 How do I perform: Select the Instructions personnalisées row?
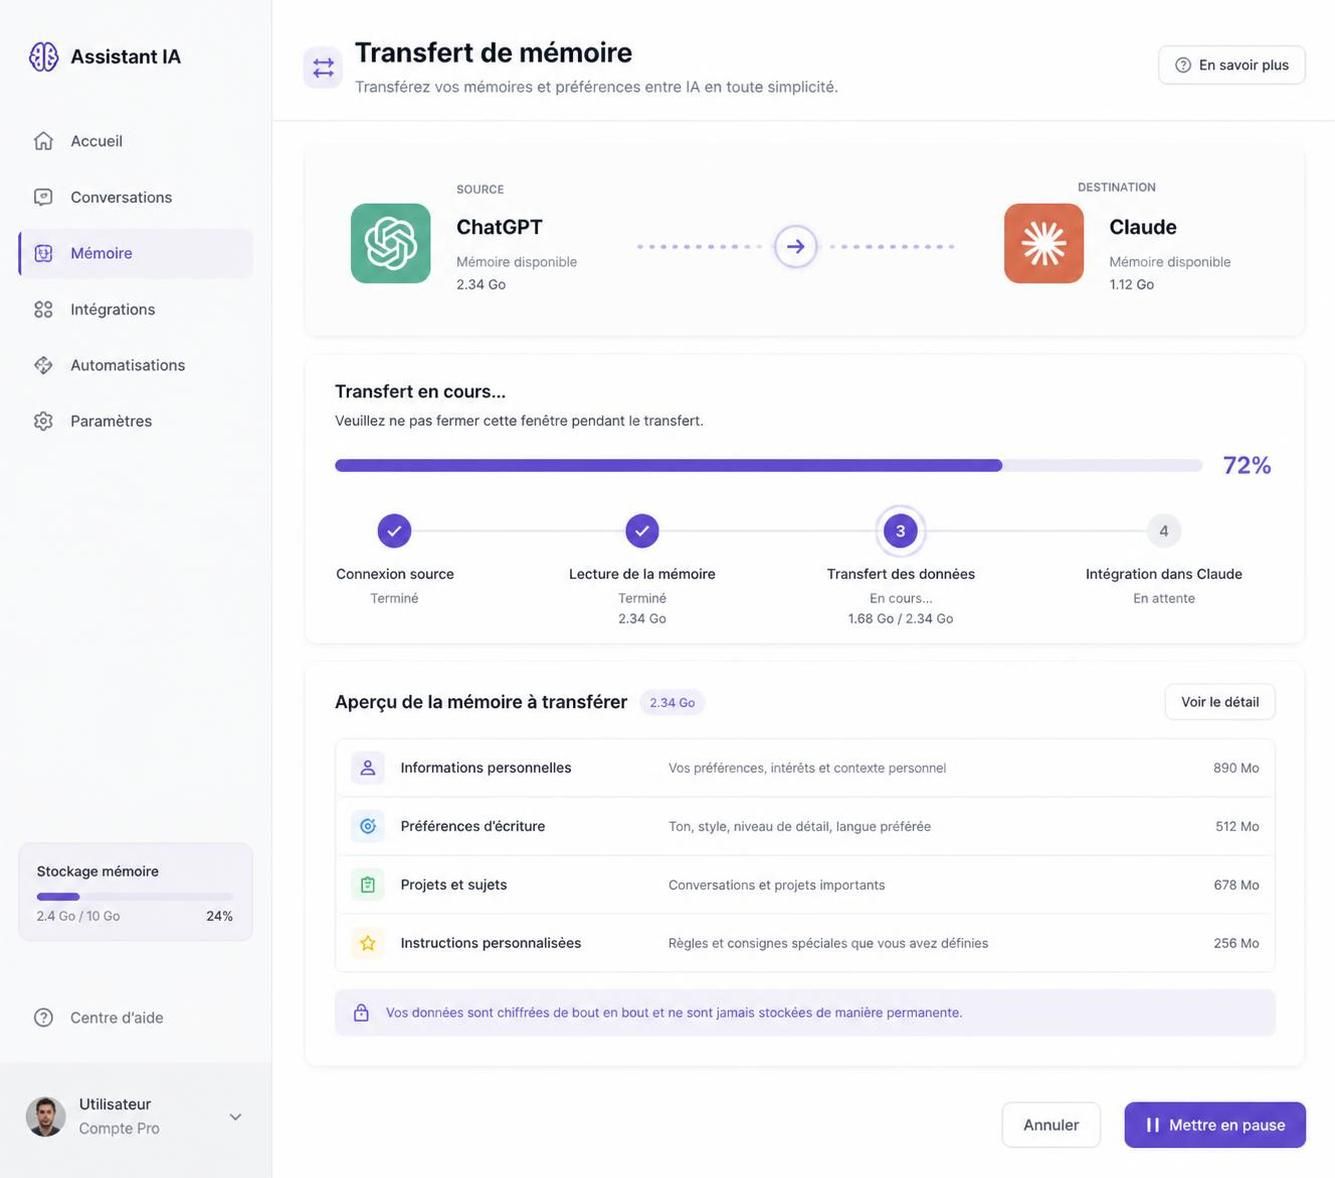pyautogui.click(x=805, y=943)
